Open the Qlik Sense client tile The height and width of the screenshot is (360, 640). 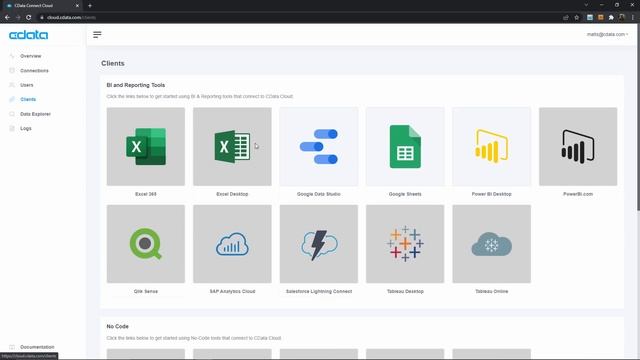click(x=146, y=244)
